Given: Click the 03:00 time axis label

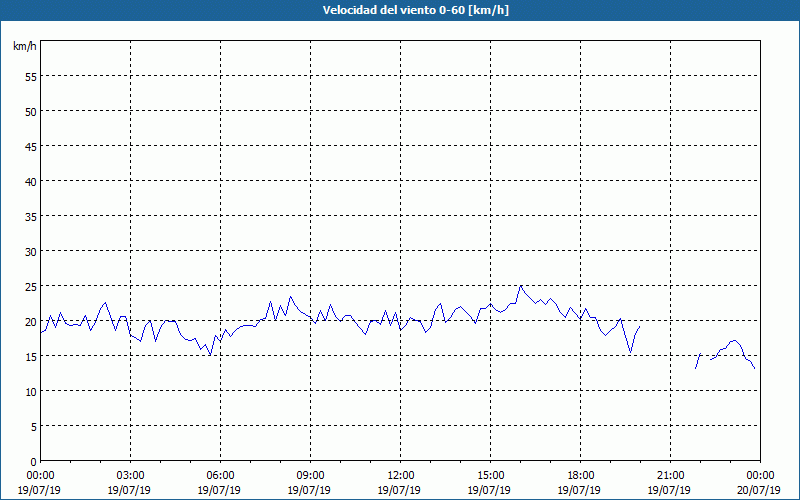Looking at the screenshot, I should (x=130, y=476).
